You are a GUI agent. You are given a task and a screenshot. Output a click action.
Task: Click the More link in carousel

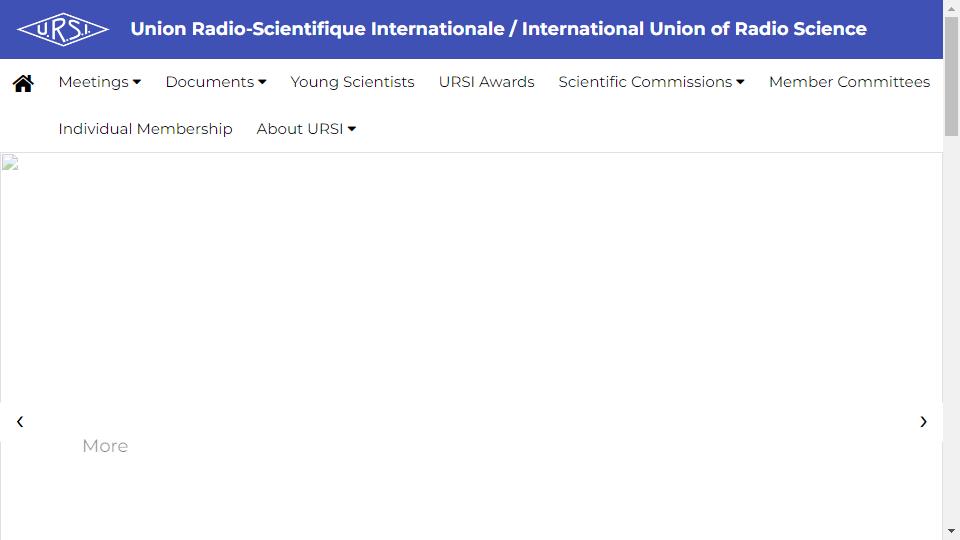tap(105, 446)
